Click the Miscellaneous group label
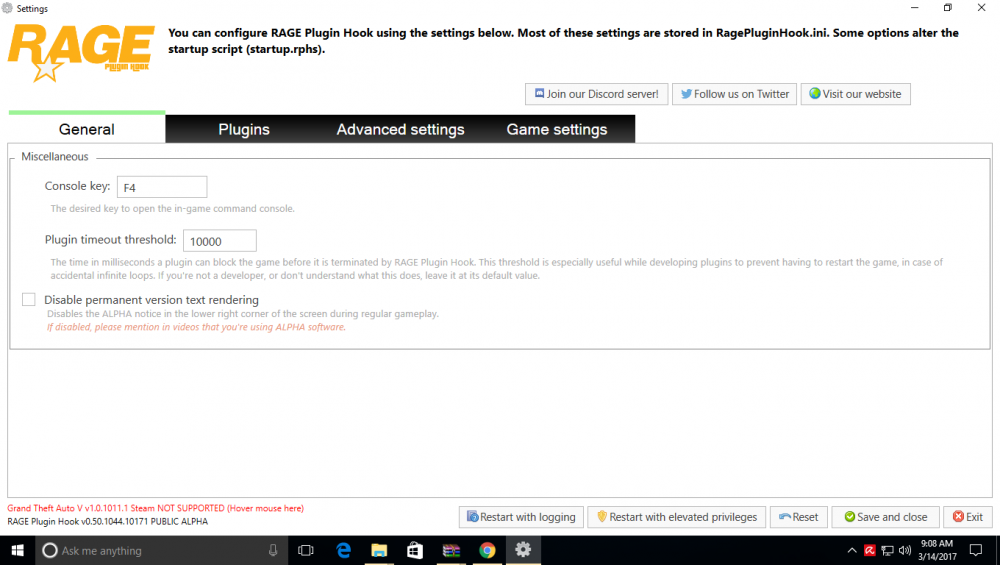 pos(55,157)
